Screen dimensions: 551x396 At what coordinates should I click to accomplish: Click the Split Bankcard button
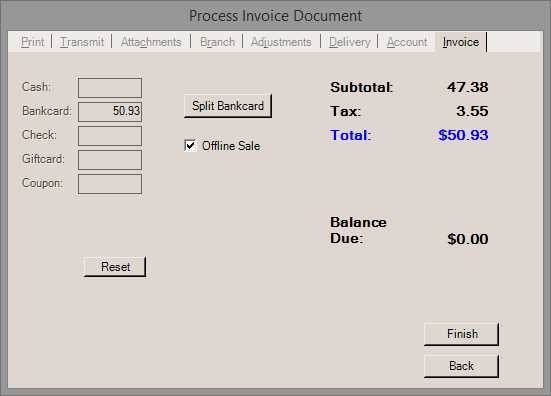(228, 106)
